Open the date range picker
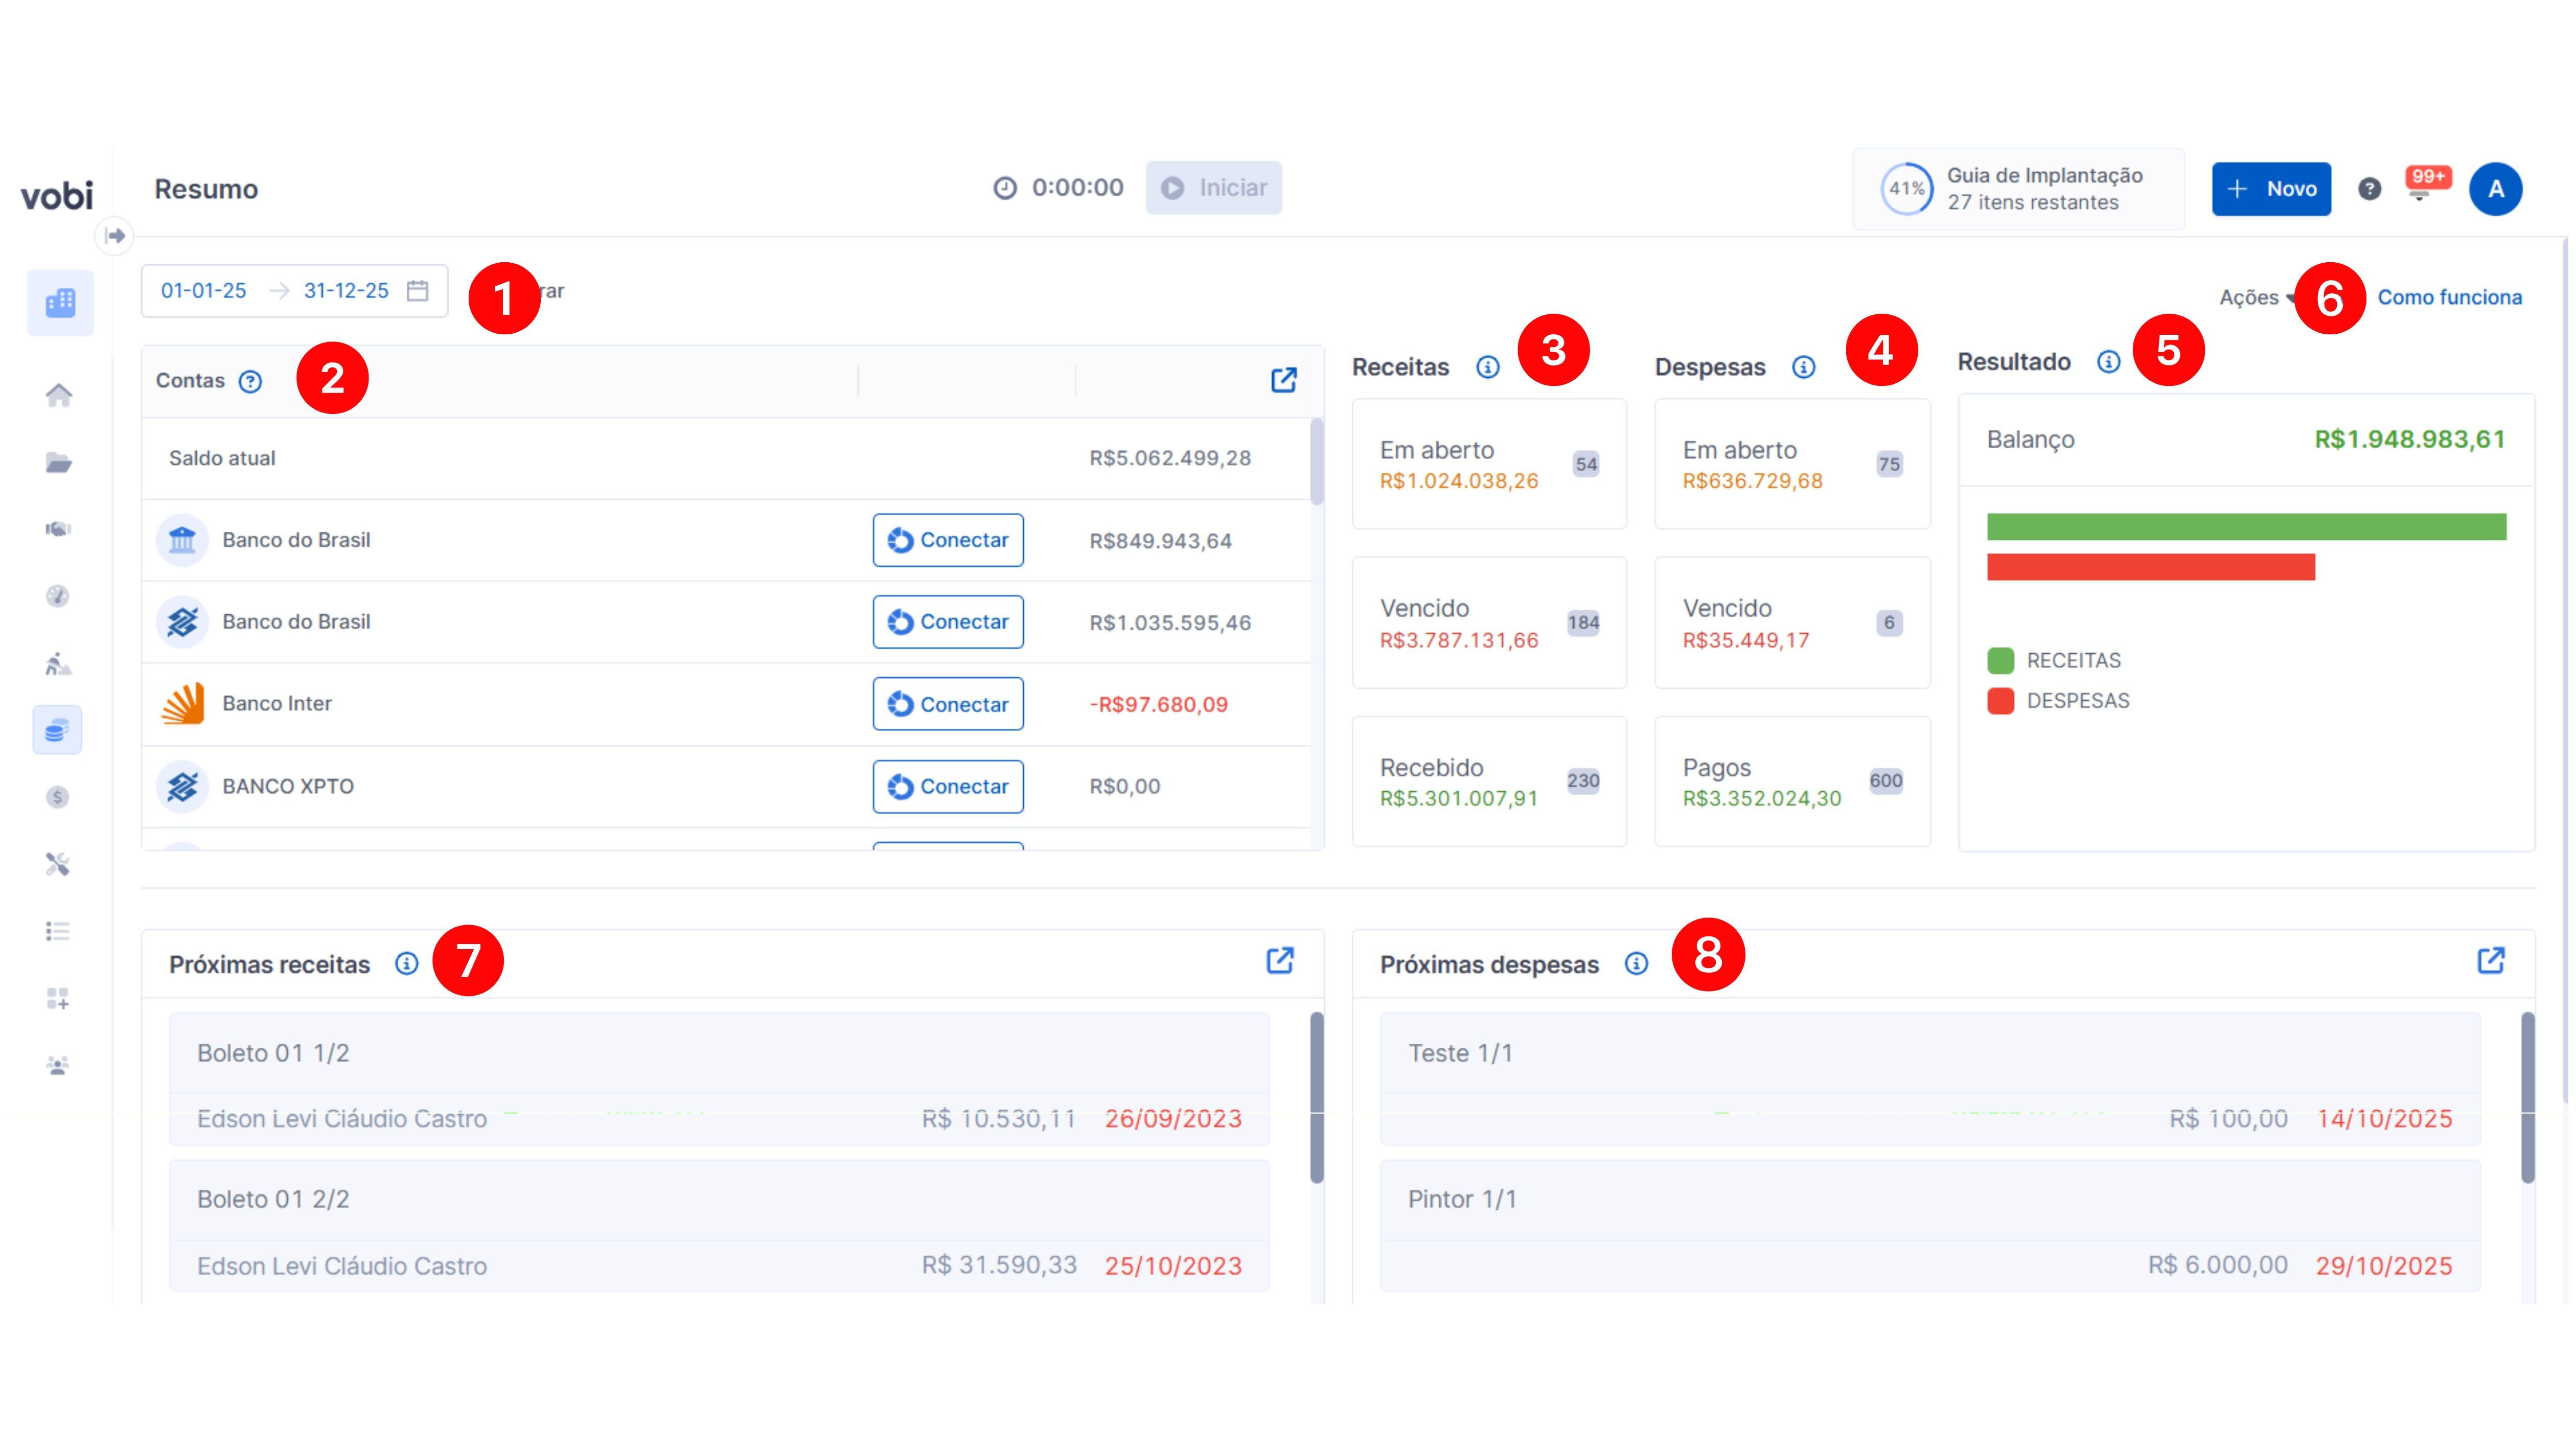 [294, 291]
